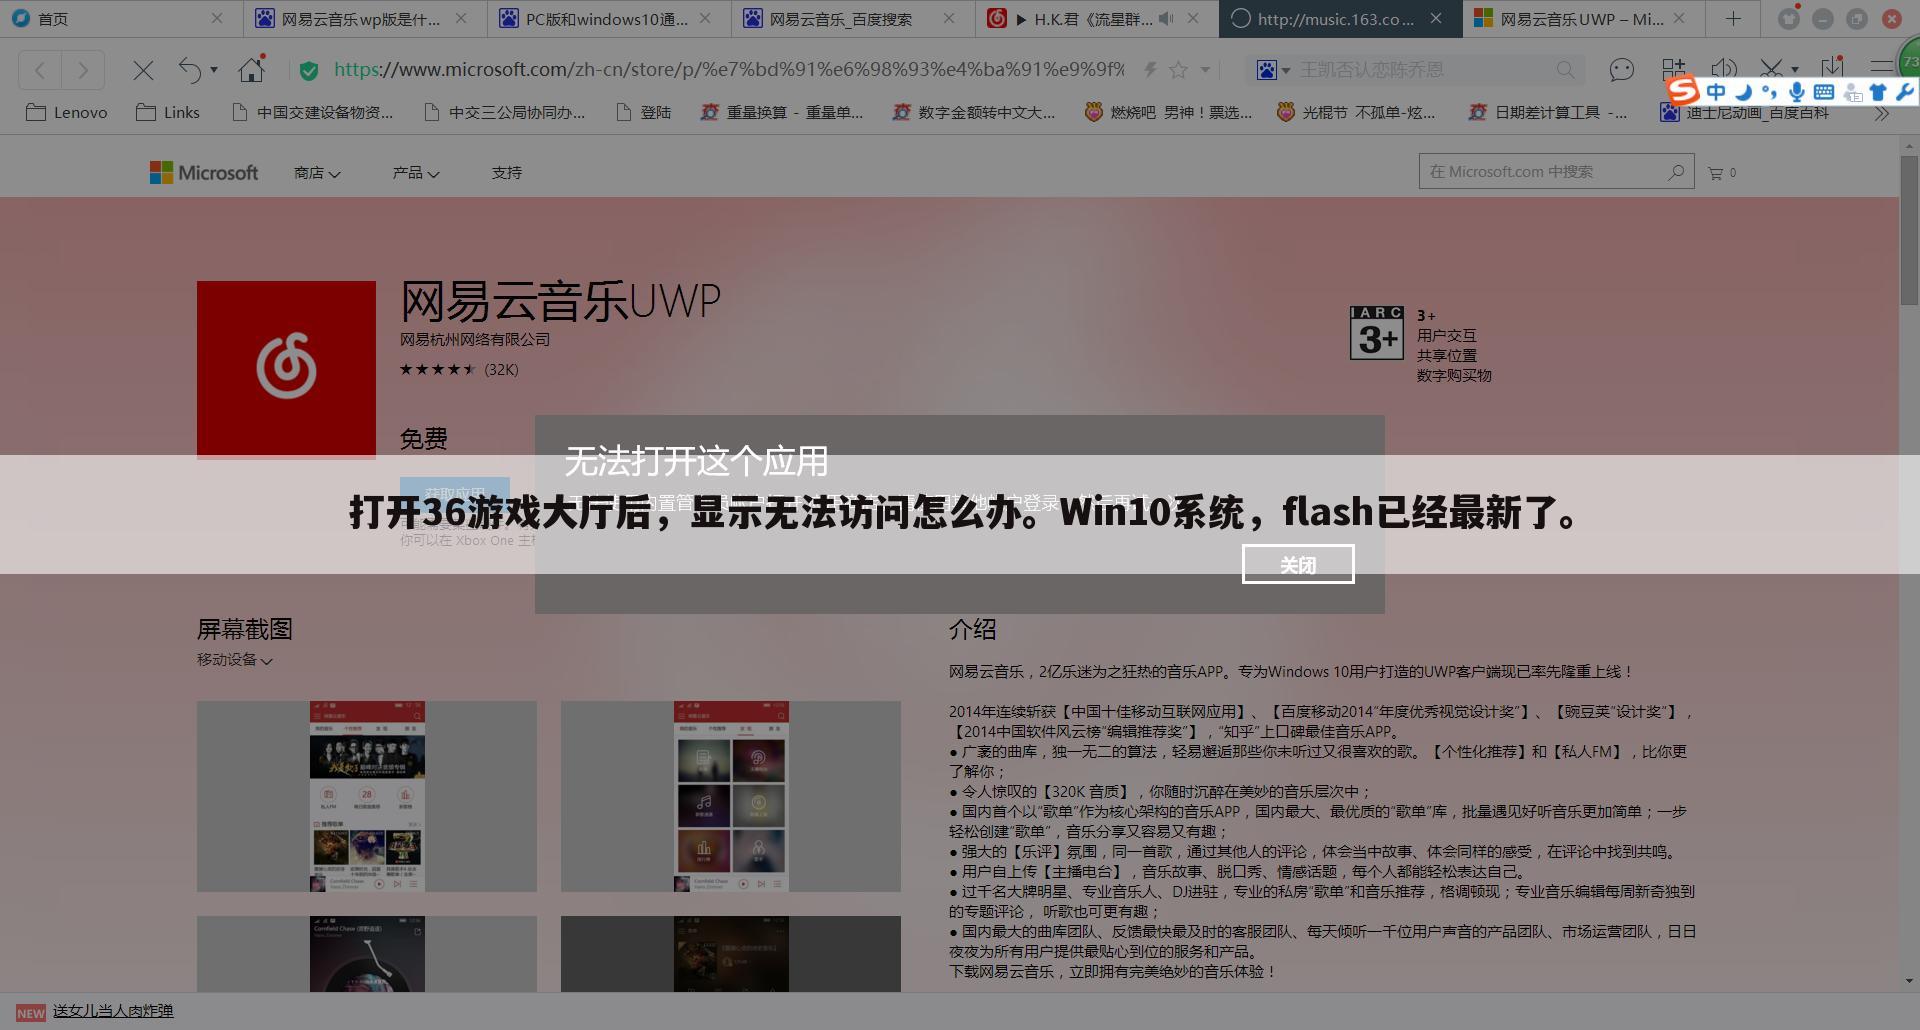Screen dimensions: 1920x1030
Task: Open Sogou wrench settings icon
Action: pyautogui.click(x=1904, y=92)
